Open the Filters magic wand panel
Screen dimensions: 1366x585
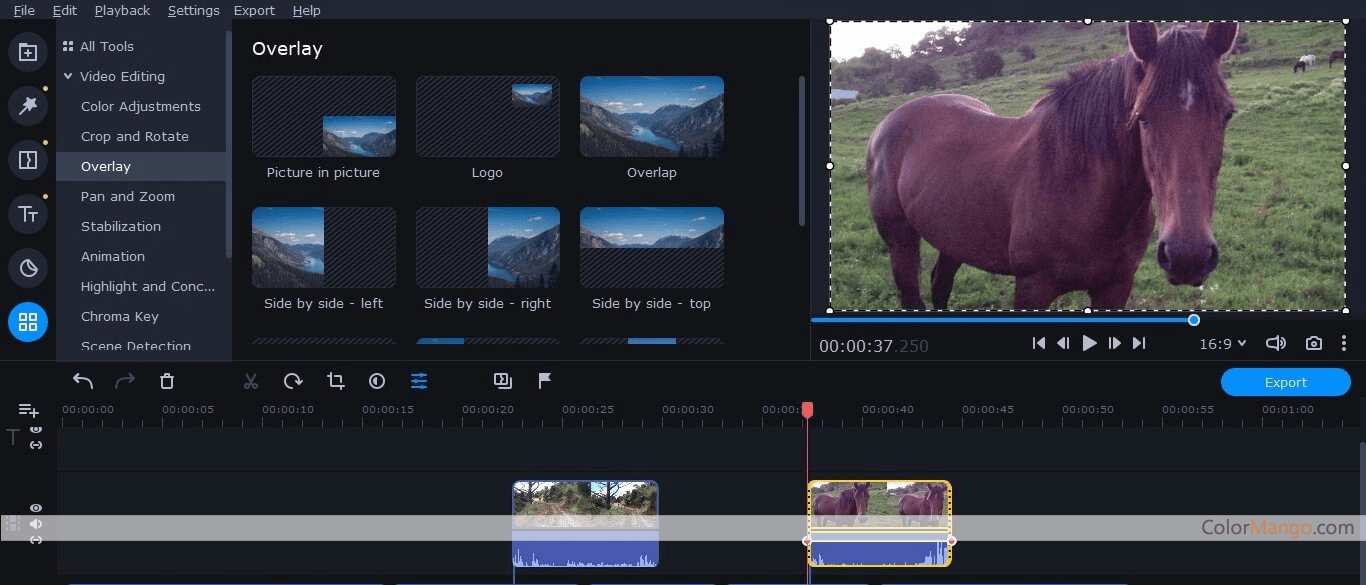tap(28, 105)
